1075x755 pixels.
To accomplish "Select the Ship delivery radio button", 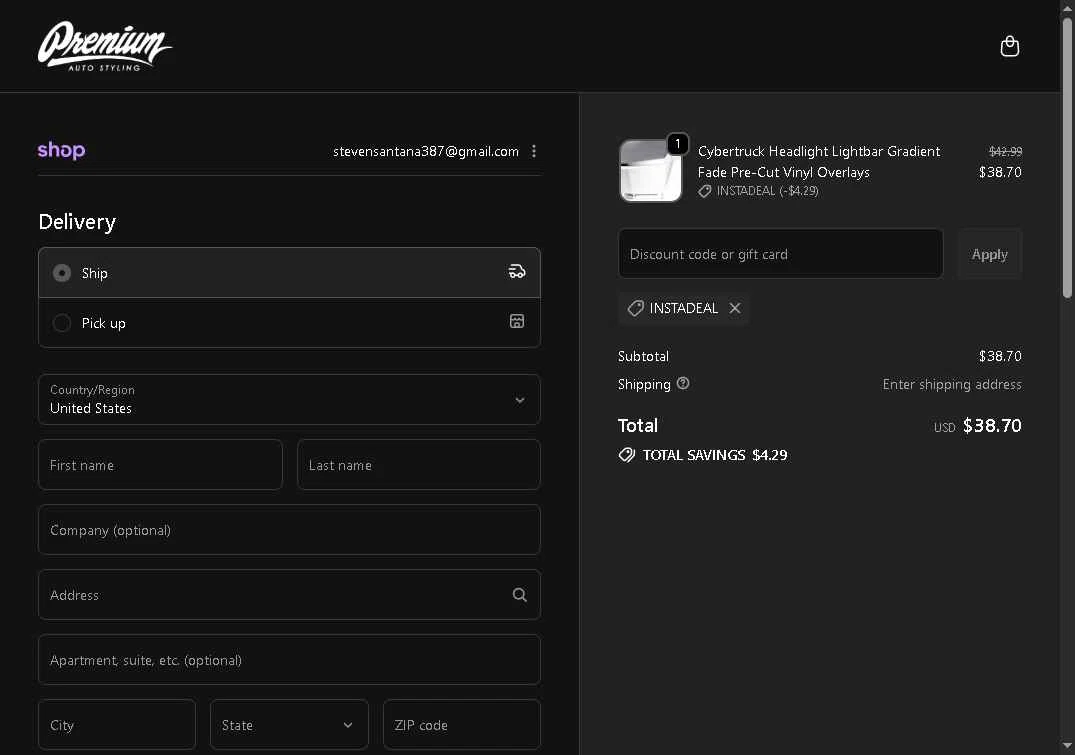I will [x=62, y=273].
